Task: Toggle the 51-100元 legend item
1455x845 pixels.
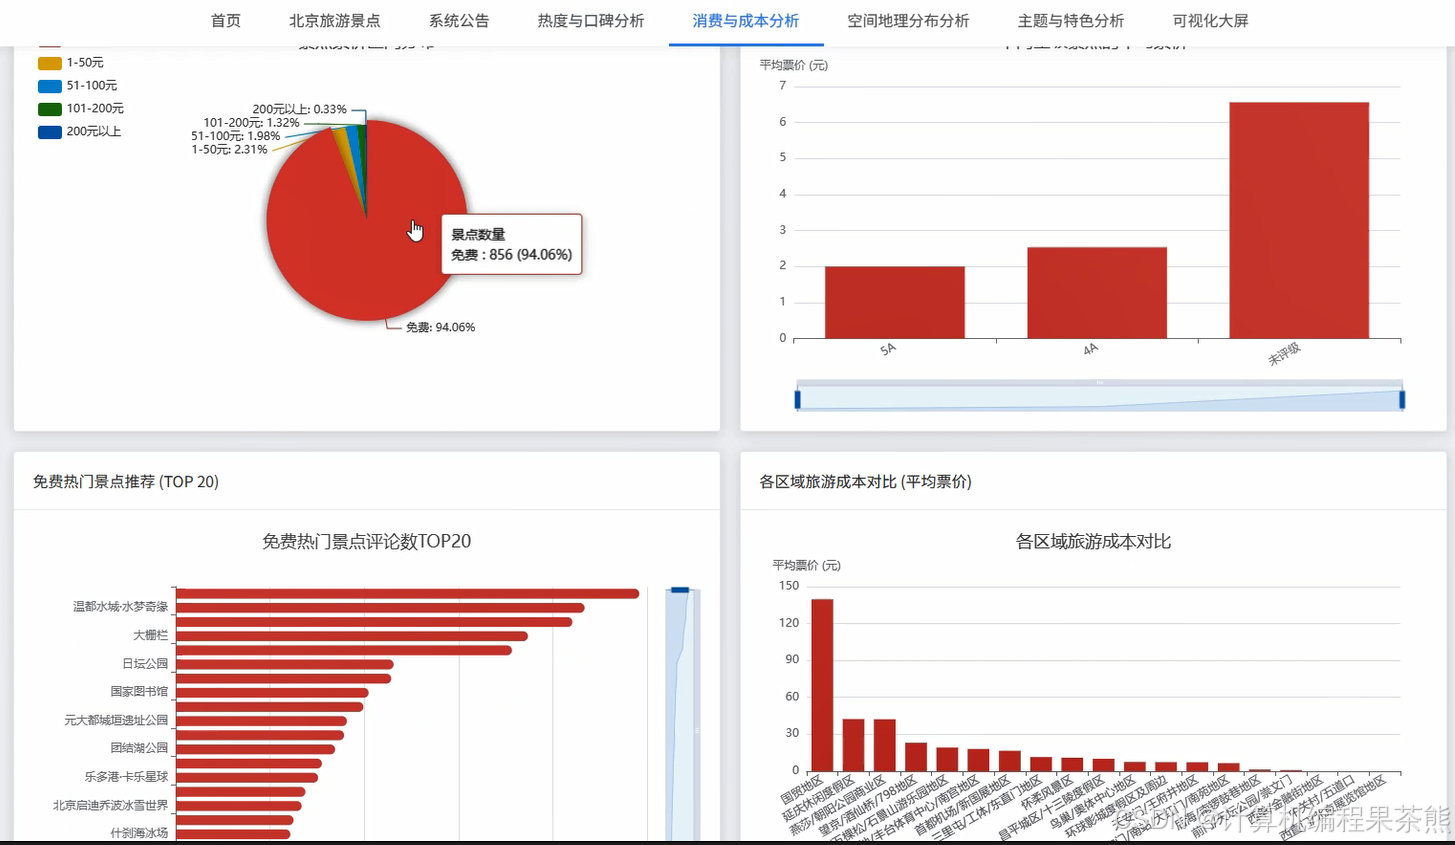Action: [x=77, y=86]
